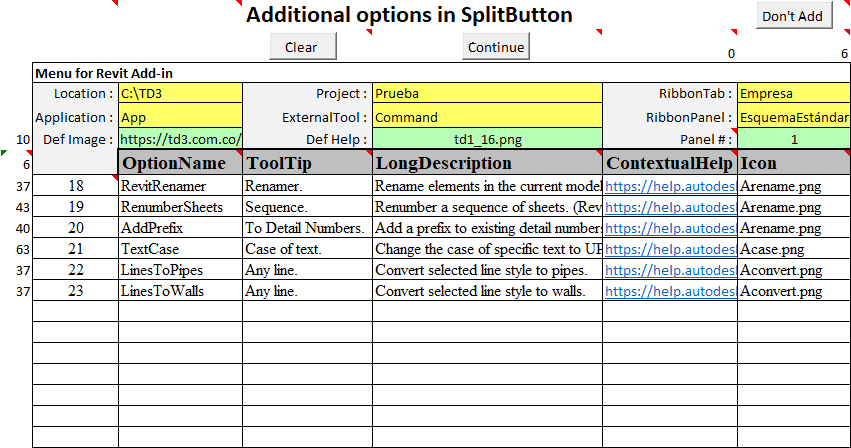Viewport: 851px width, 448px height.
Task: Select the RibbonTab cell containing Empresa
Action: click(x=794, y=93)
